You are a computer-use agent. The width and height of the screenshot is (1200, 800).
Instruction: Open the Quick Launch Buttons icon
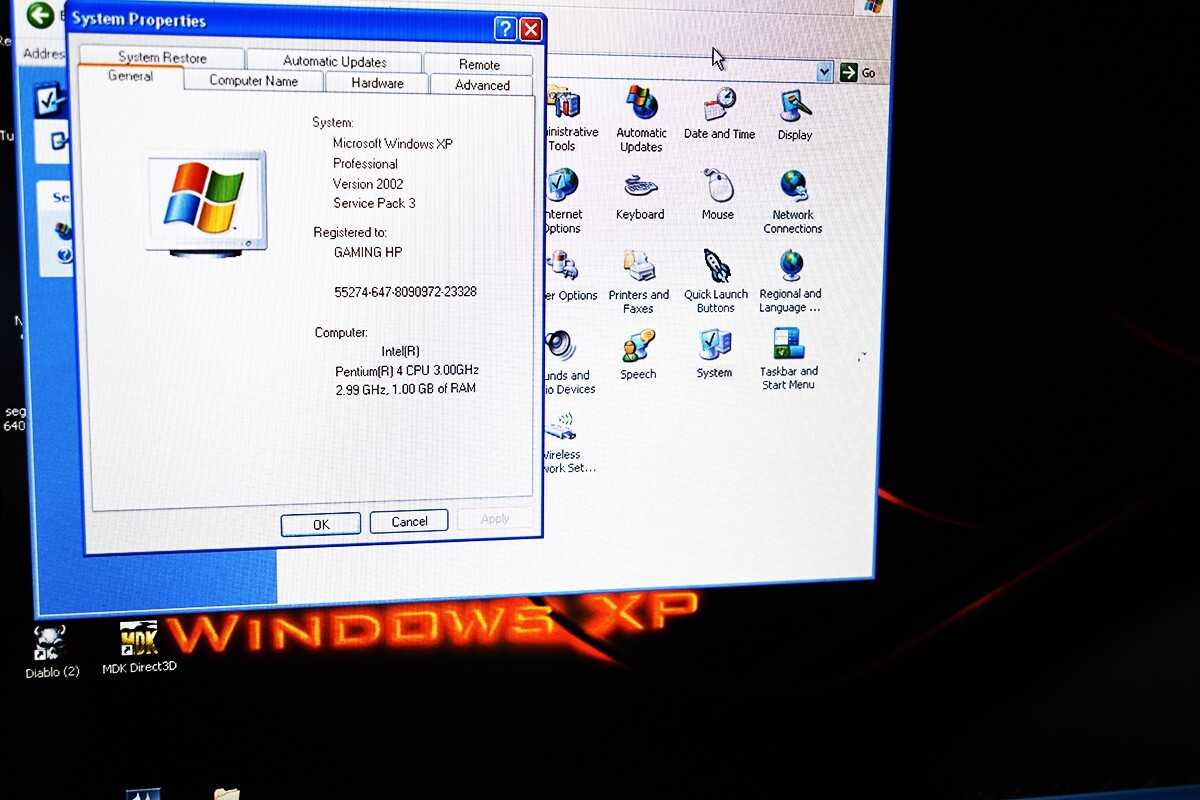[716, 282]
